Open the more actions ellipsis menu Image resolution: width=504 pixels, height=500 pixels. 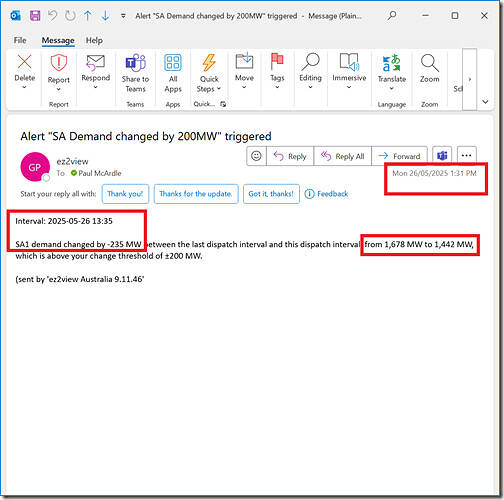pyautogui.click(x=466, y=156)
